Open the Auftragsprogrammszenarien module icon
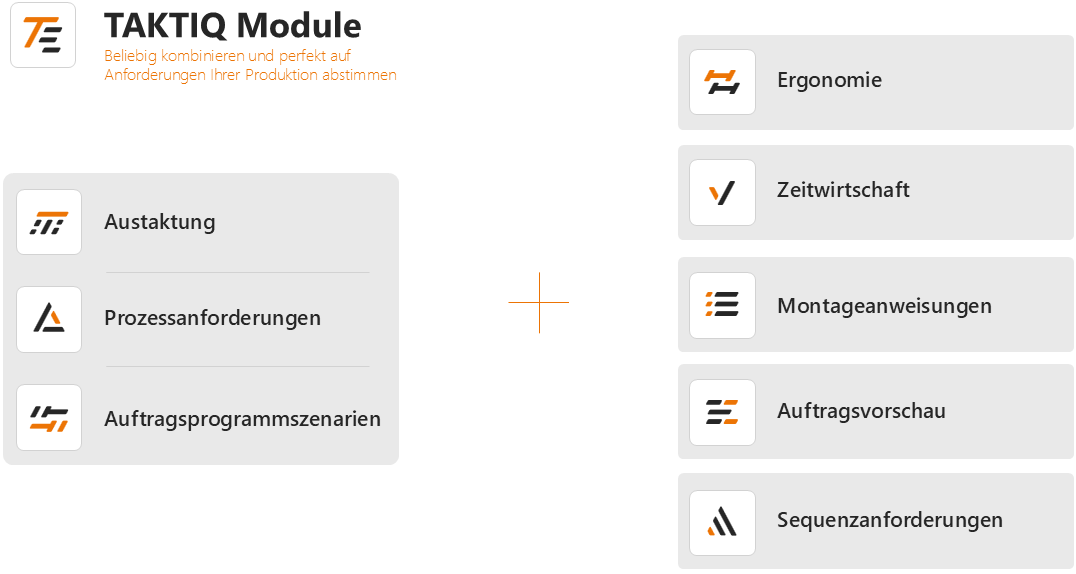The image size is (1076, 574). [49, 418]
